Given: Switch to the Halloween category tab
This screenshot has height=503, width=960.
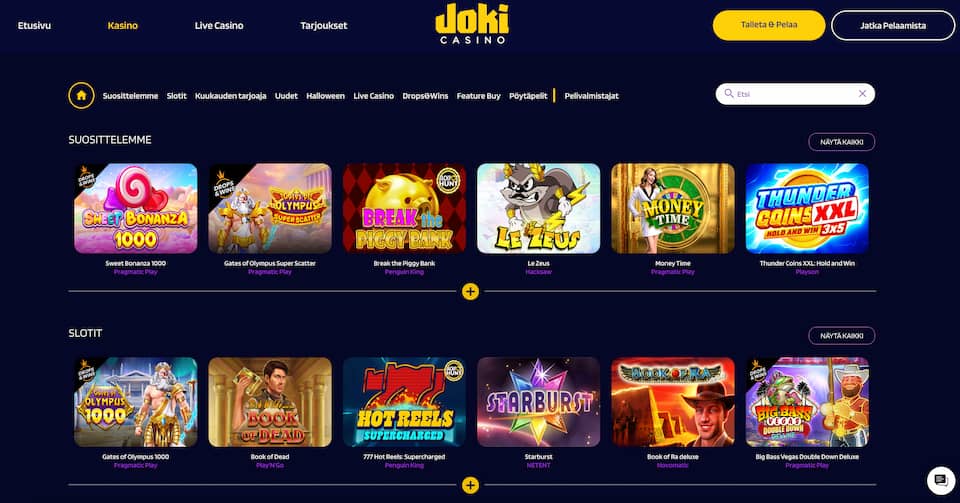Looking at the screenshot, I should [325, 96].
